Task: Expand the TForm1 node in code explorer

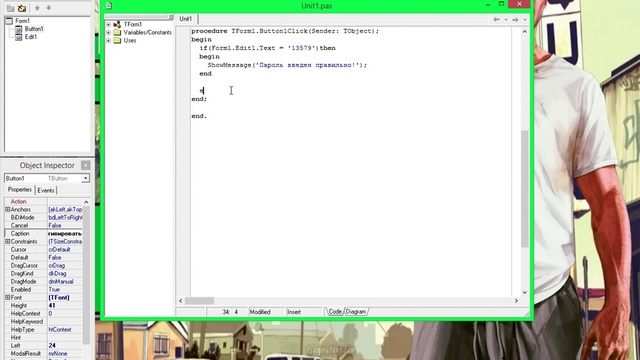Action: 109,24
